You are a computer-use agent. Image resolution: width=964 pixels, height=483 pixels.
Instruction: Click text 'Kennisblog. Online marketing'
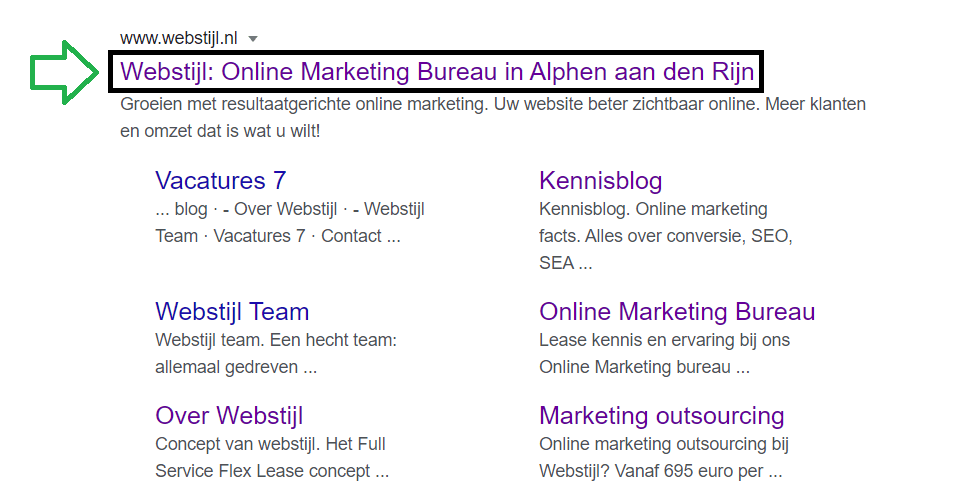pyautogui.click(x=653, y=209)
